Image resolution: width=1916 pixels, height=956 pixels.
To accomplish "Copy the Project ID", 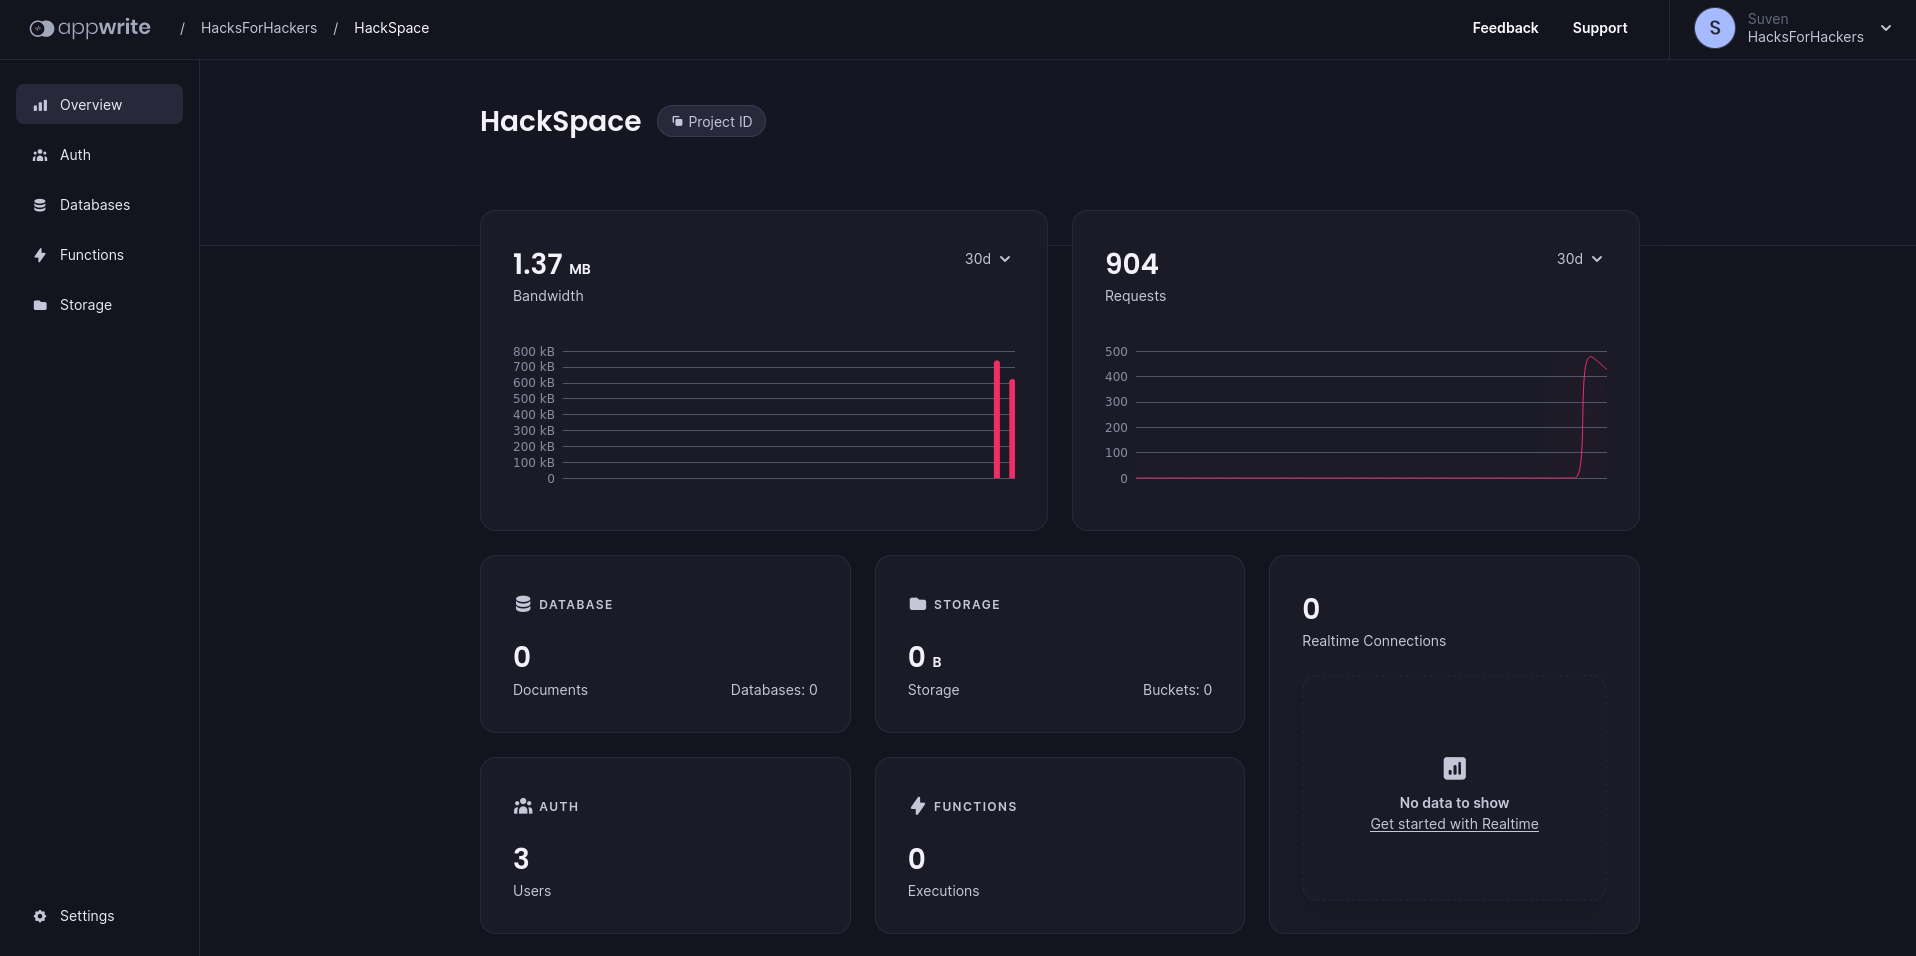I will (711, 121).
